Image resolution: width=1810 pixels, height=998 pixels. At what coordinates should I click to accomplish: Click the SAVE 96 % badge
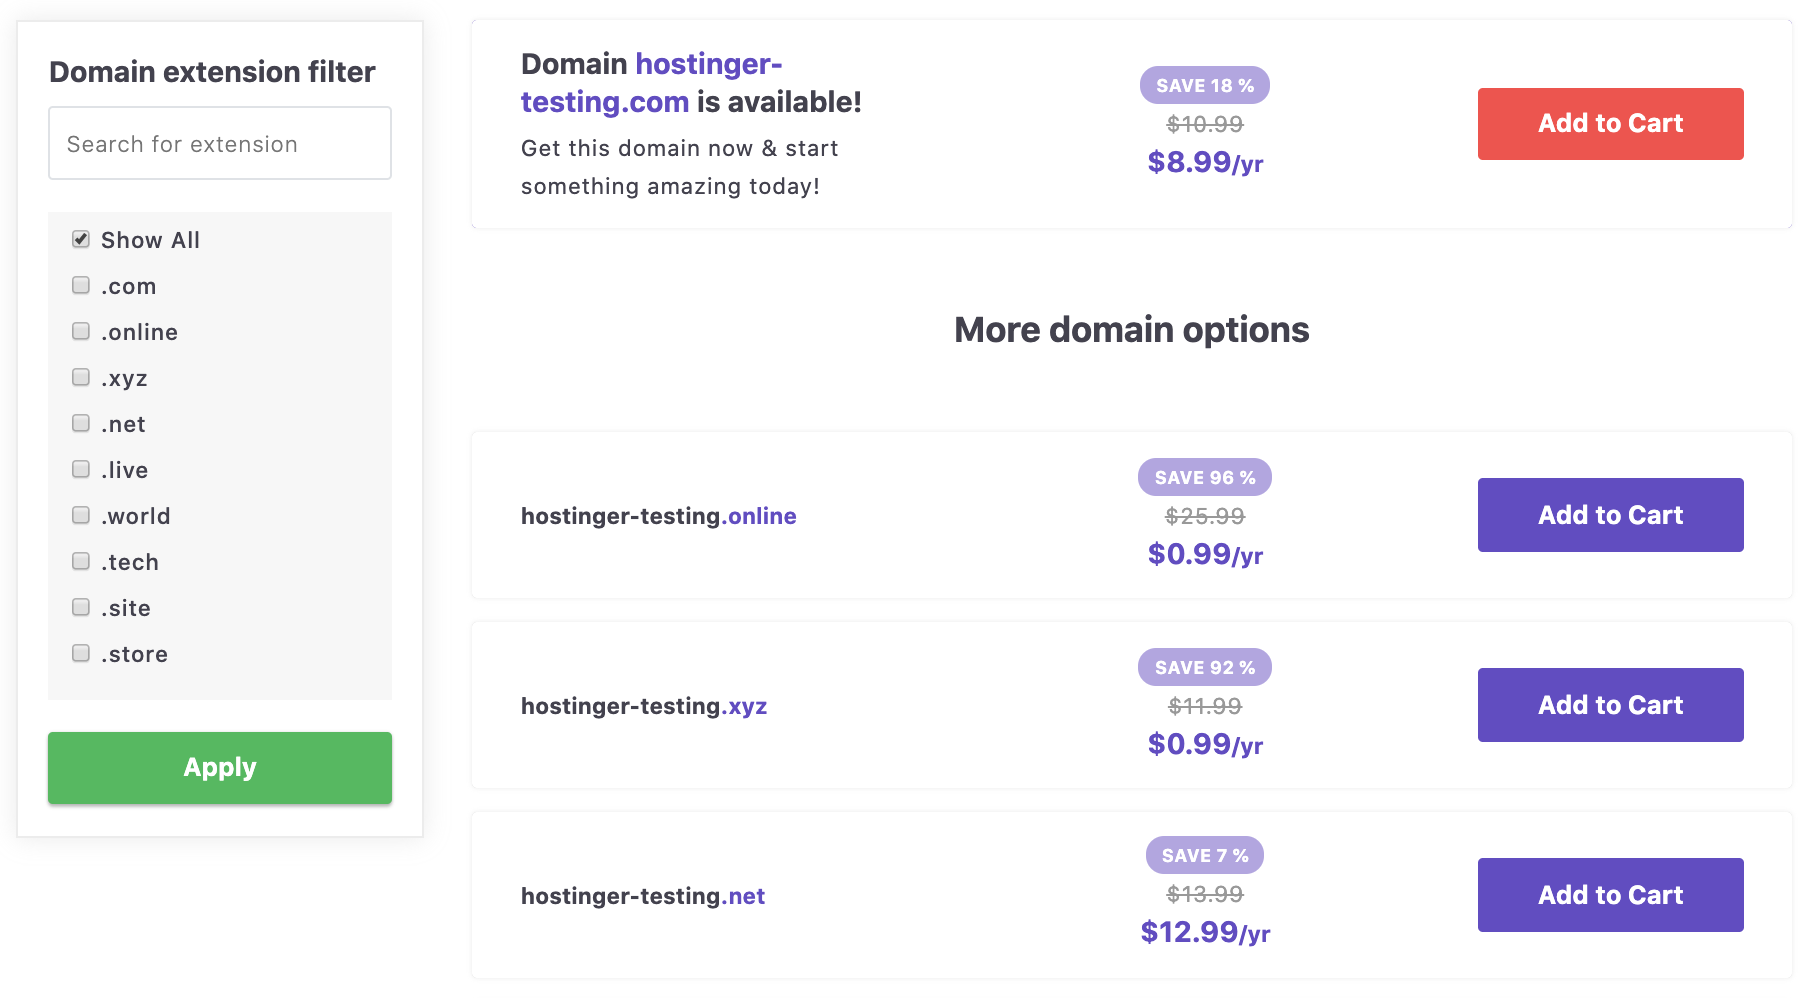click(x=1204, y=478)
